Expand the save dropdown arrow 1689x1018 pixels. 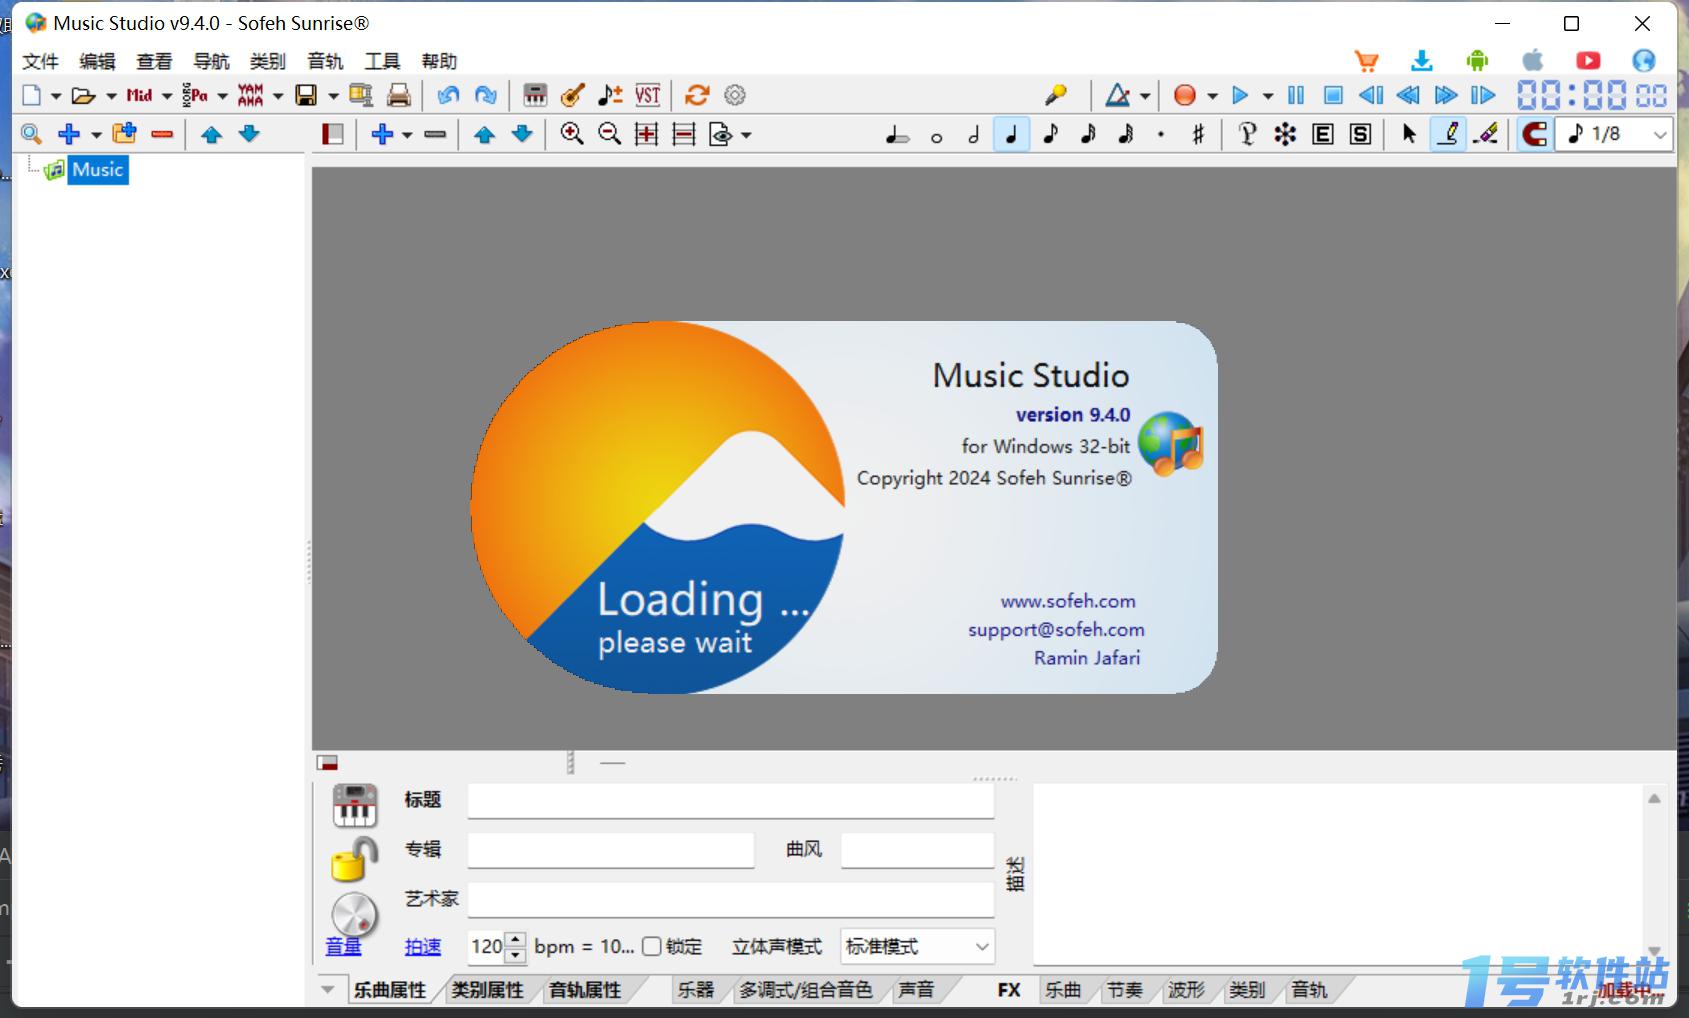click(332, 96)
